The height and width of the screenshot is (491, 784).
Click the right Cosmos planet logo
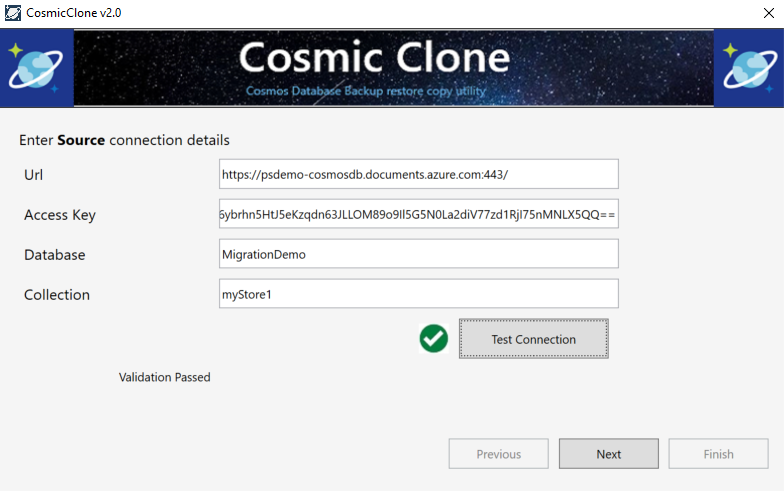pos(748,68)
